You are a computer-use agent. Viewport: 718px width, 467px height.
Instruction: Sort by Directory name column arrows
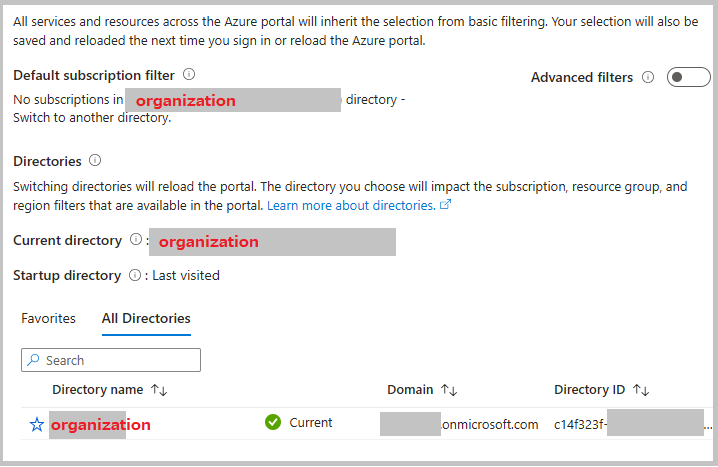pos(159,390)
